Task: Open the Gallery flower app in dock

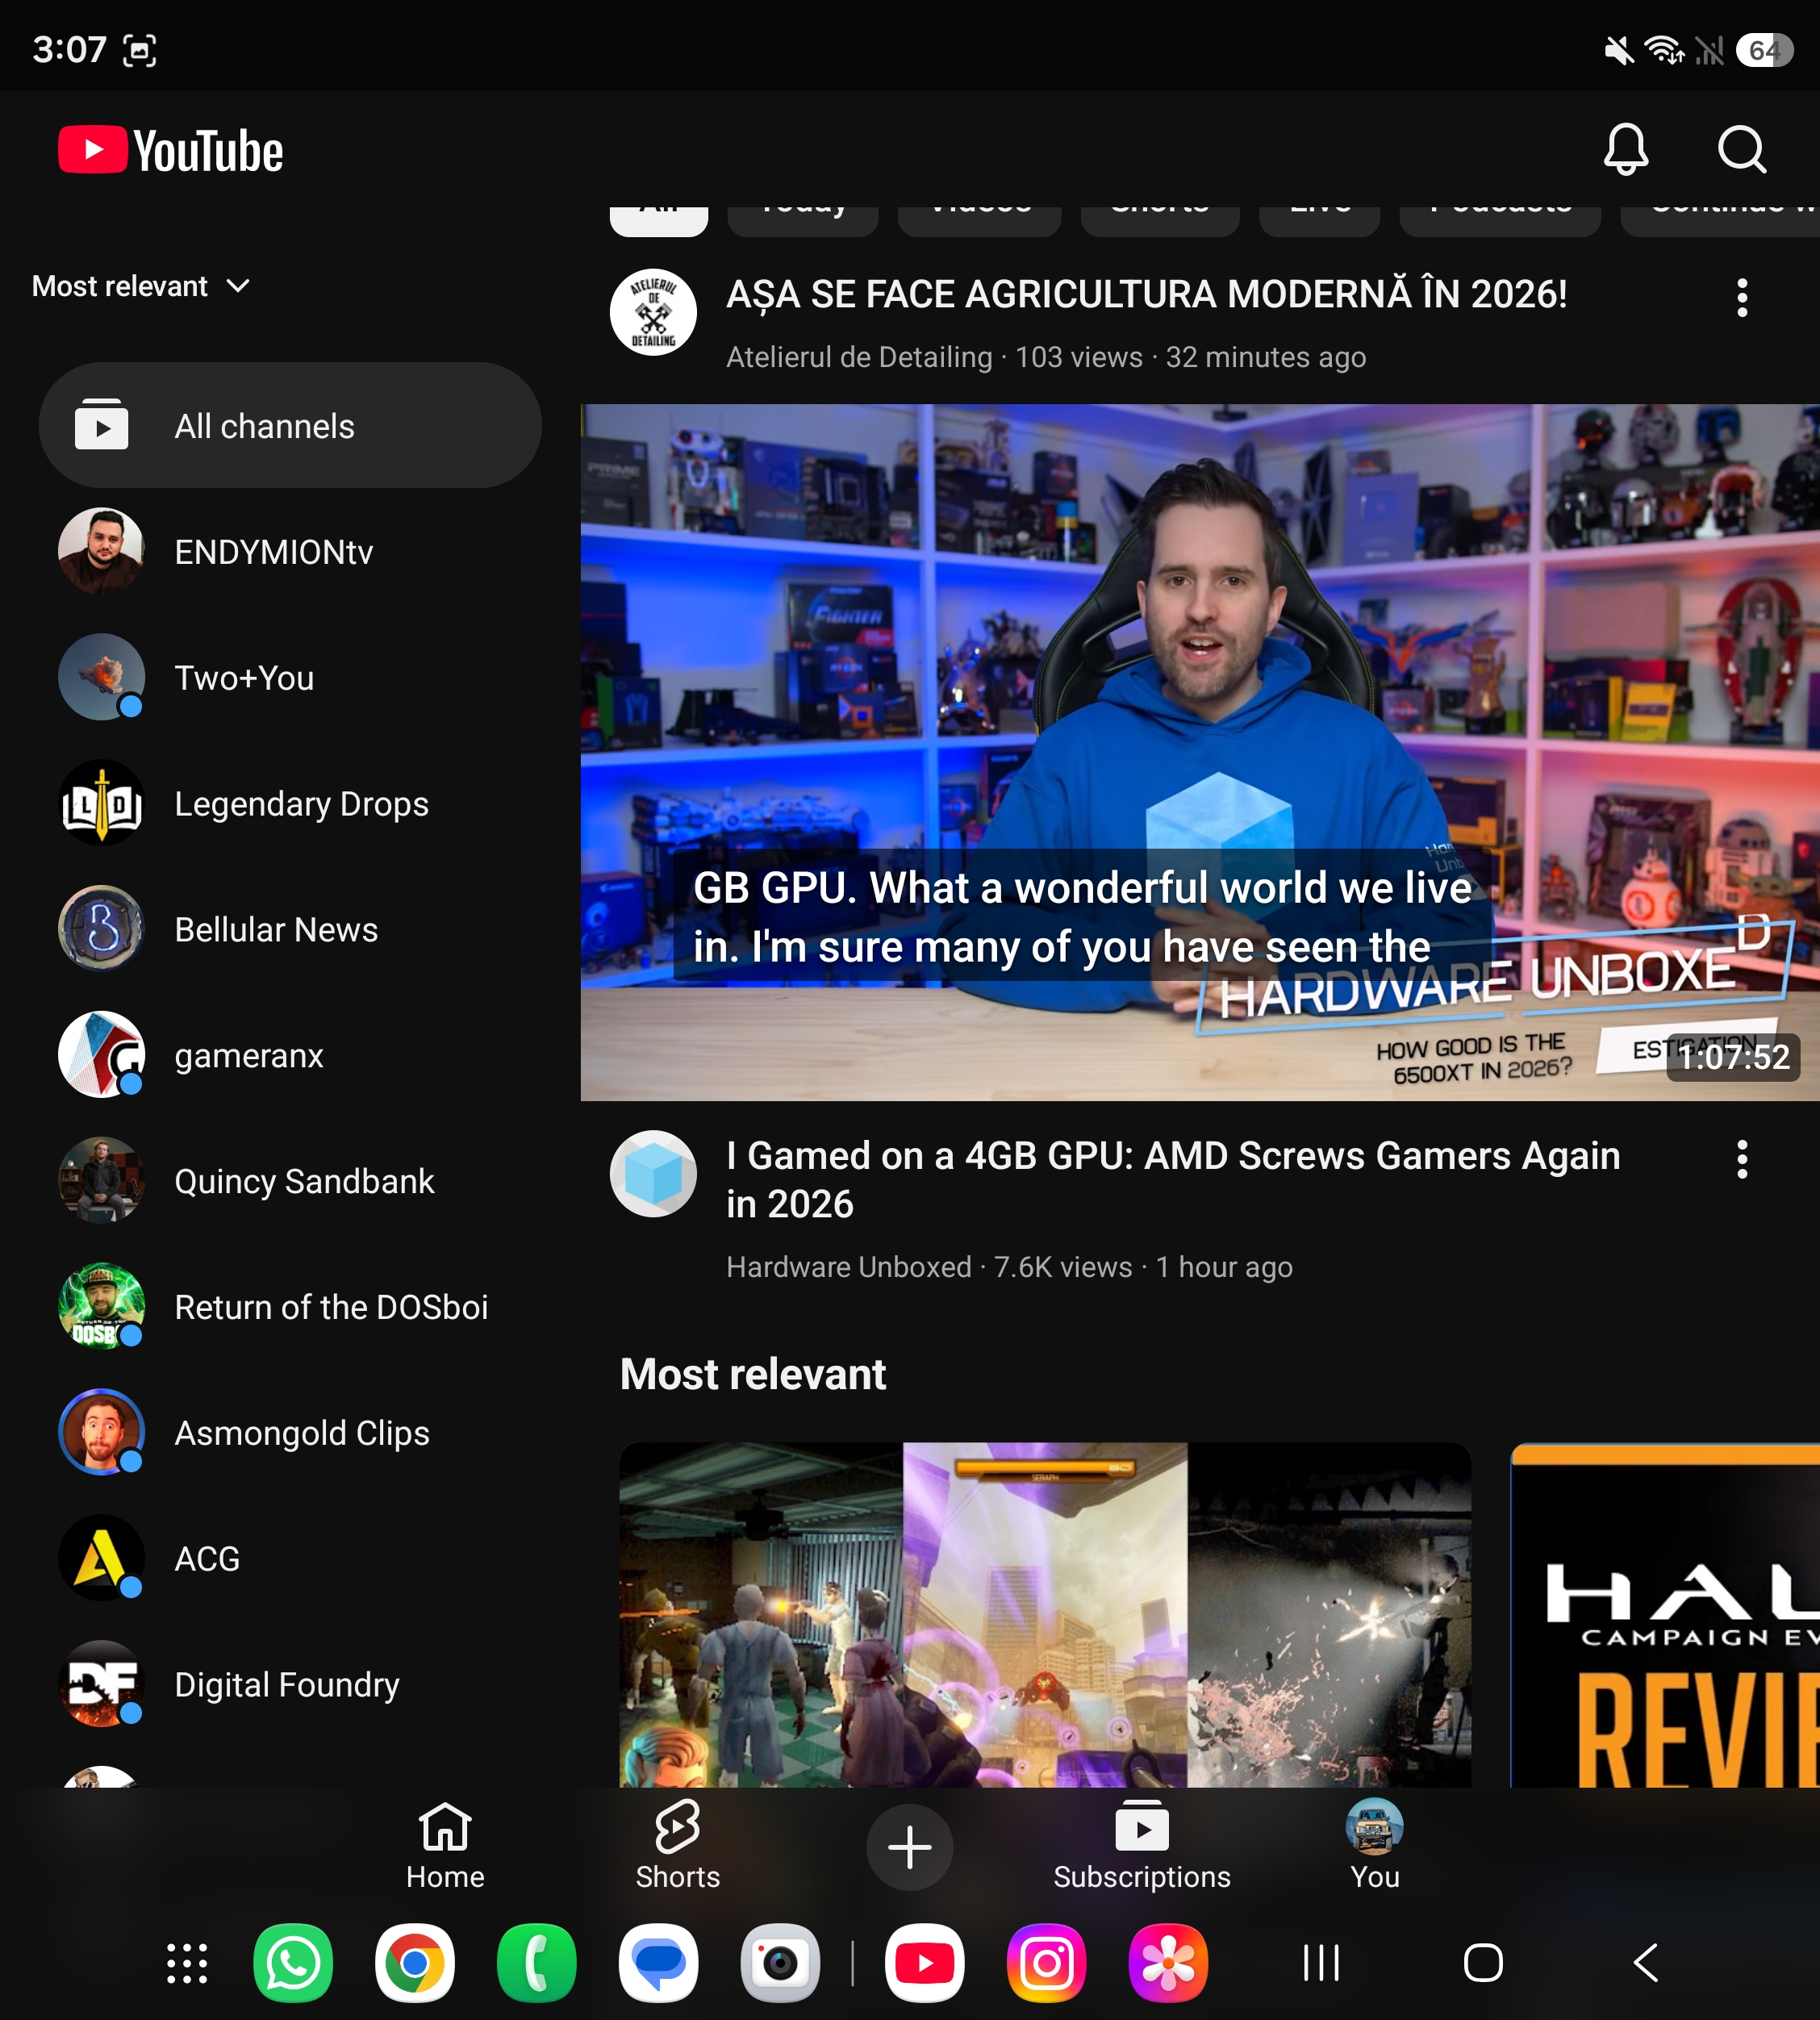Action: [x=1169, y=1963]
